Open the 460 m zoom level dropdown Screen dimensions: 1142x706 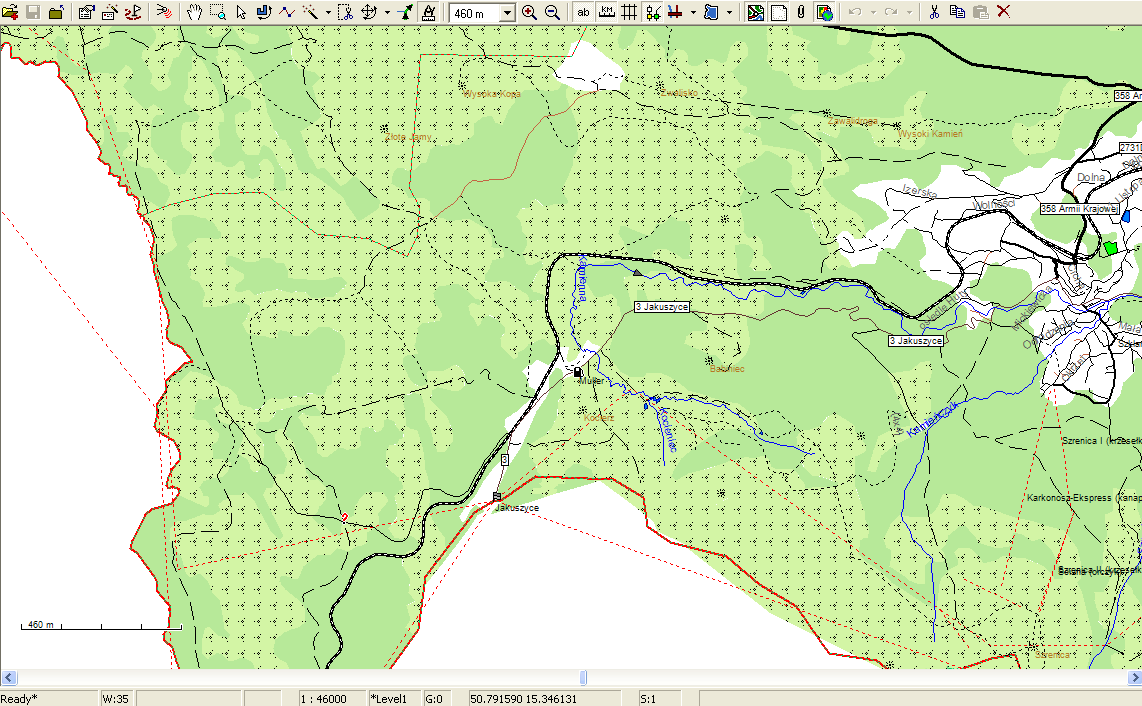point(507,13)
